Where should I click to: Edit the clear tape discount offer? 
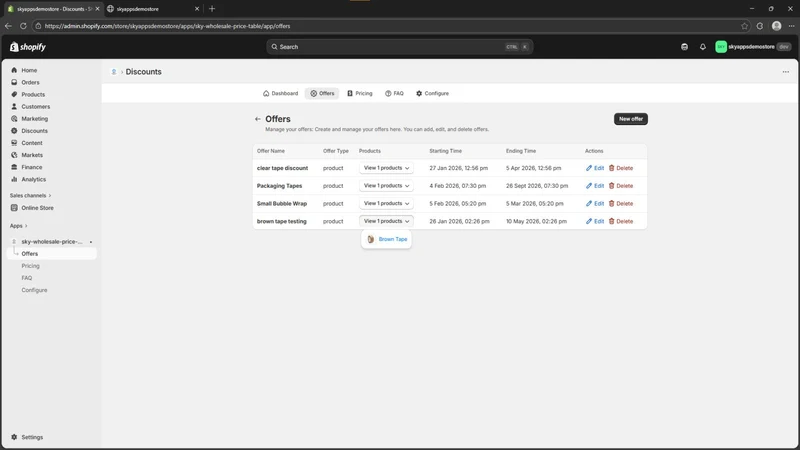pyautogui.click(x=595, y=168)
